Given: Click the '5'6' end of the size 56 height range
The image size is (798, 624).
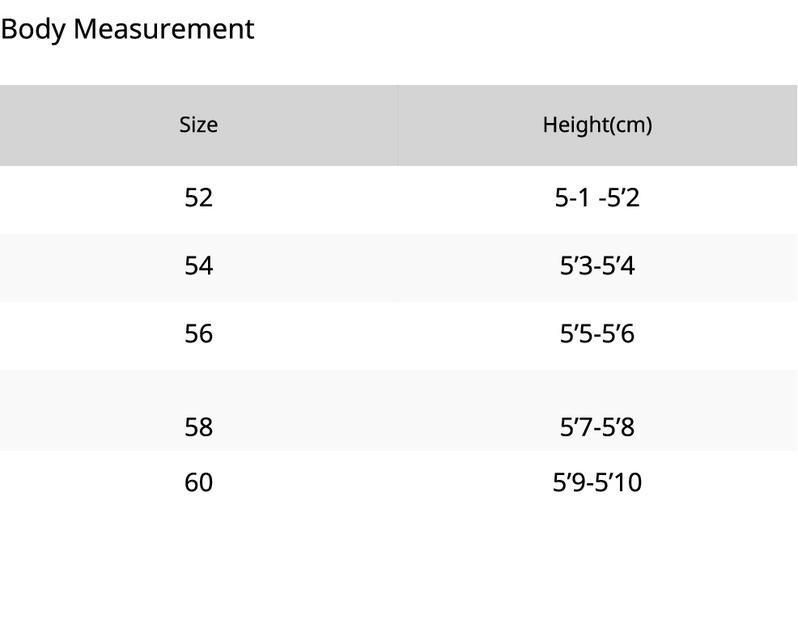Looking at the screenshot, I should (x=618, y=334).
